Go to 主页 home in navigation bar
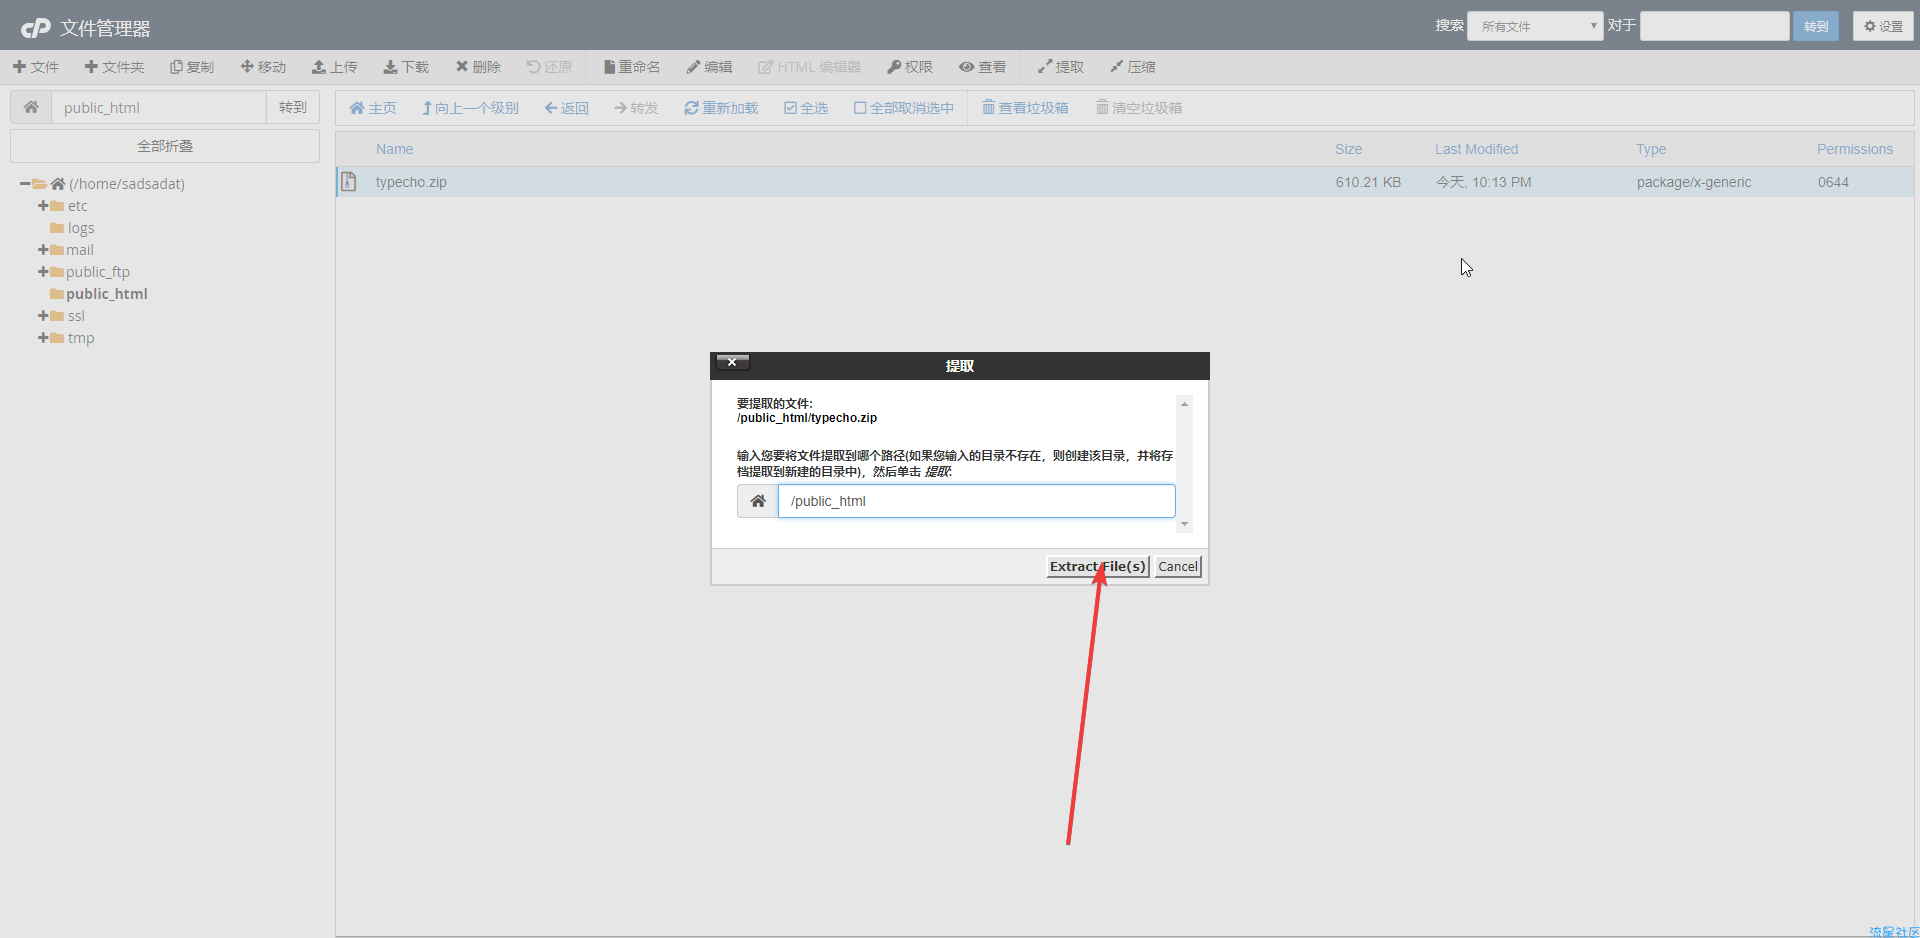Viewport: 1920px width, 938px height. (x=373, y=108)
